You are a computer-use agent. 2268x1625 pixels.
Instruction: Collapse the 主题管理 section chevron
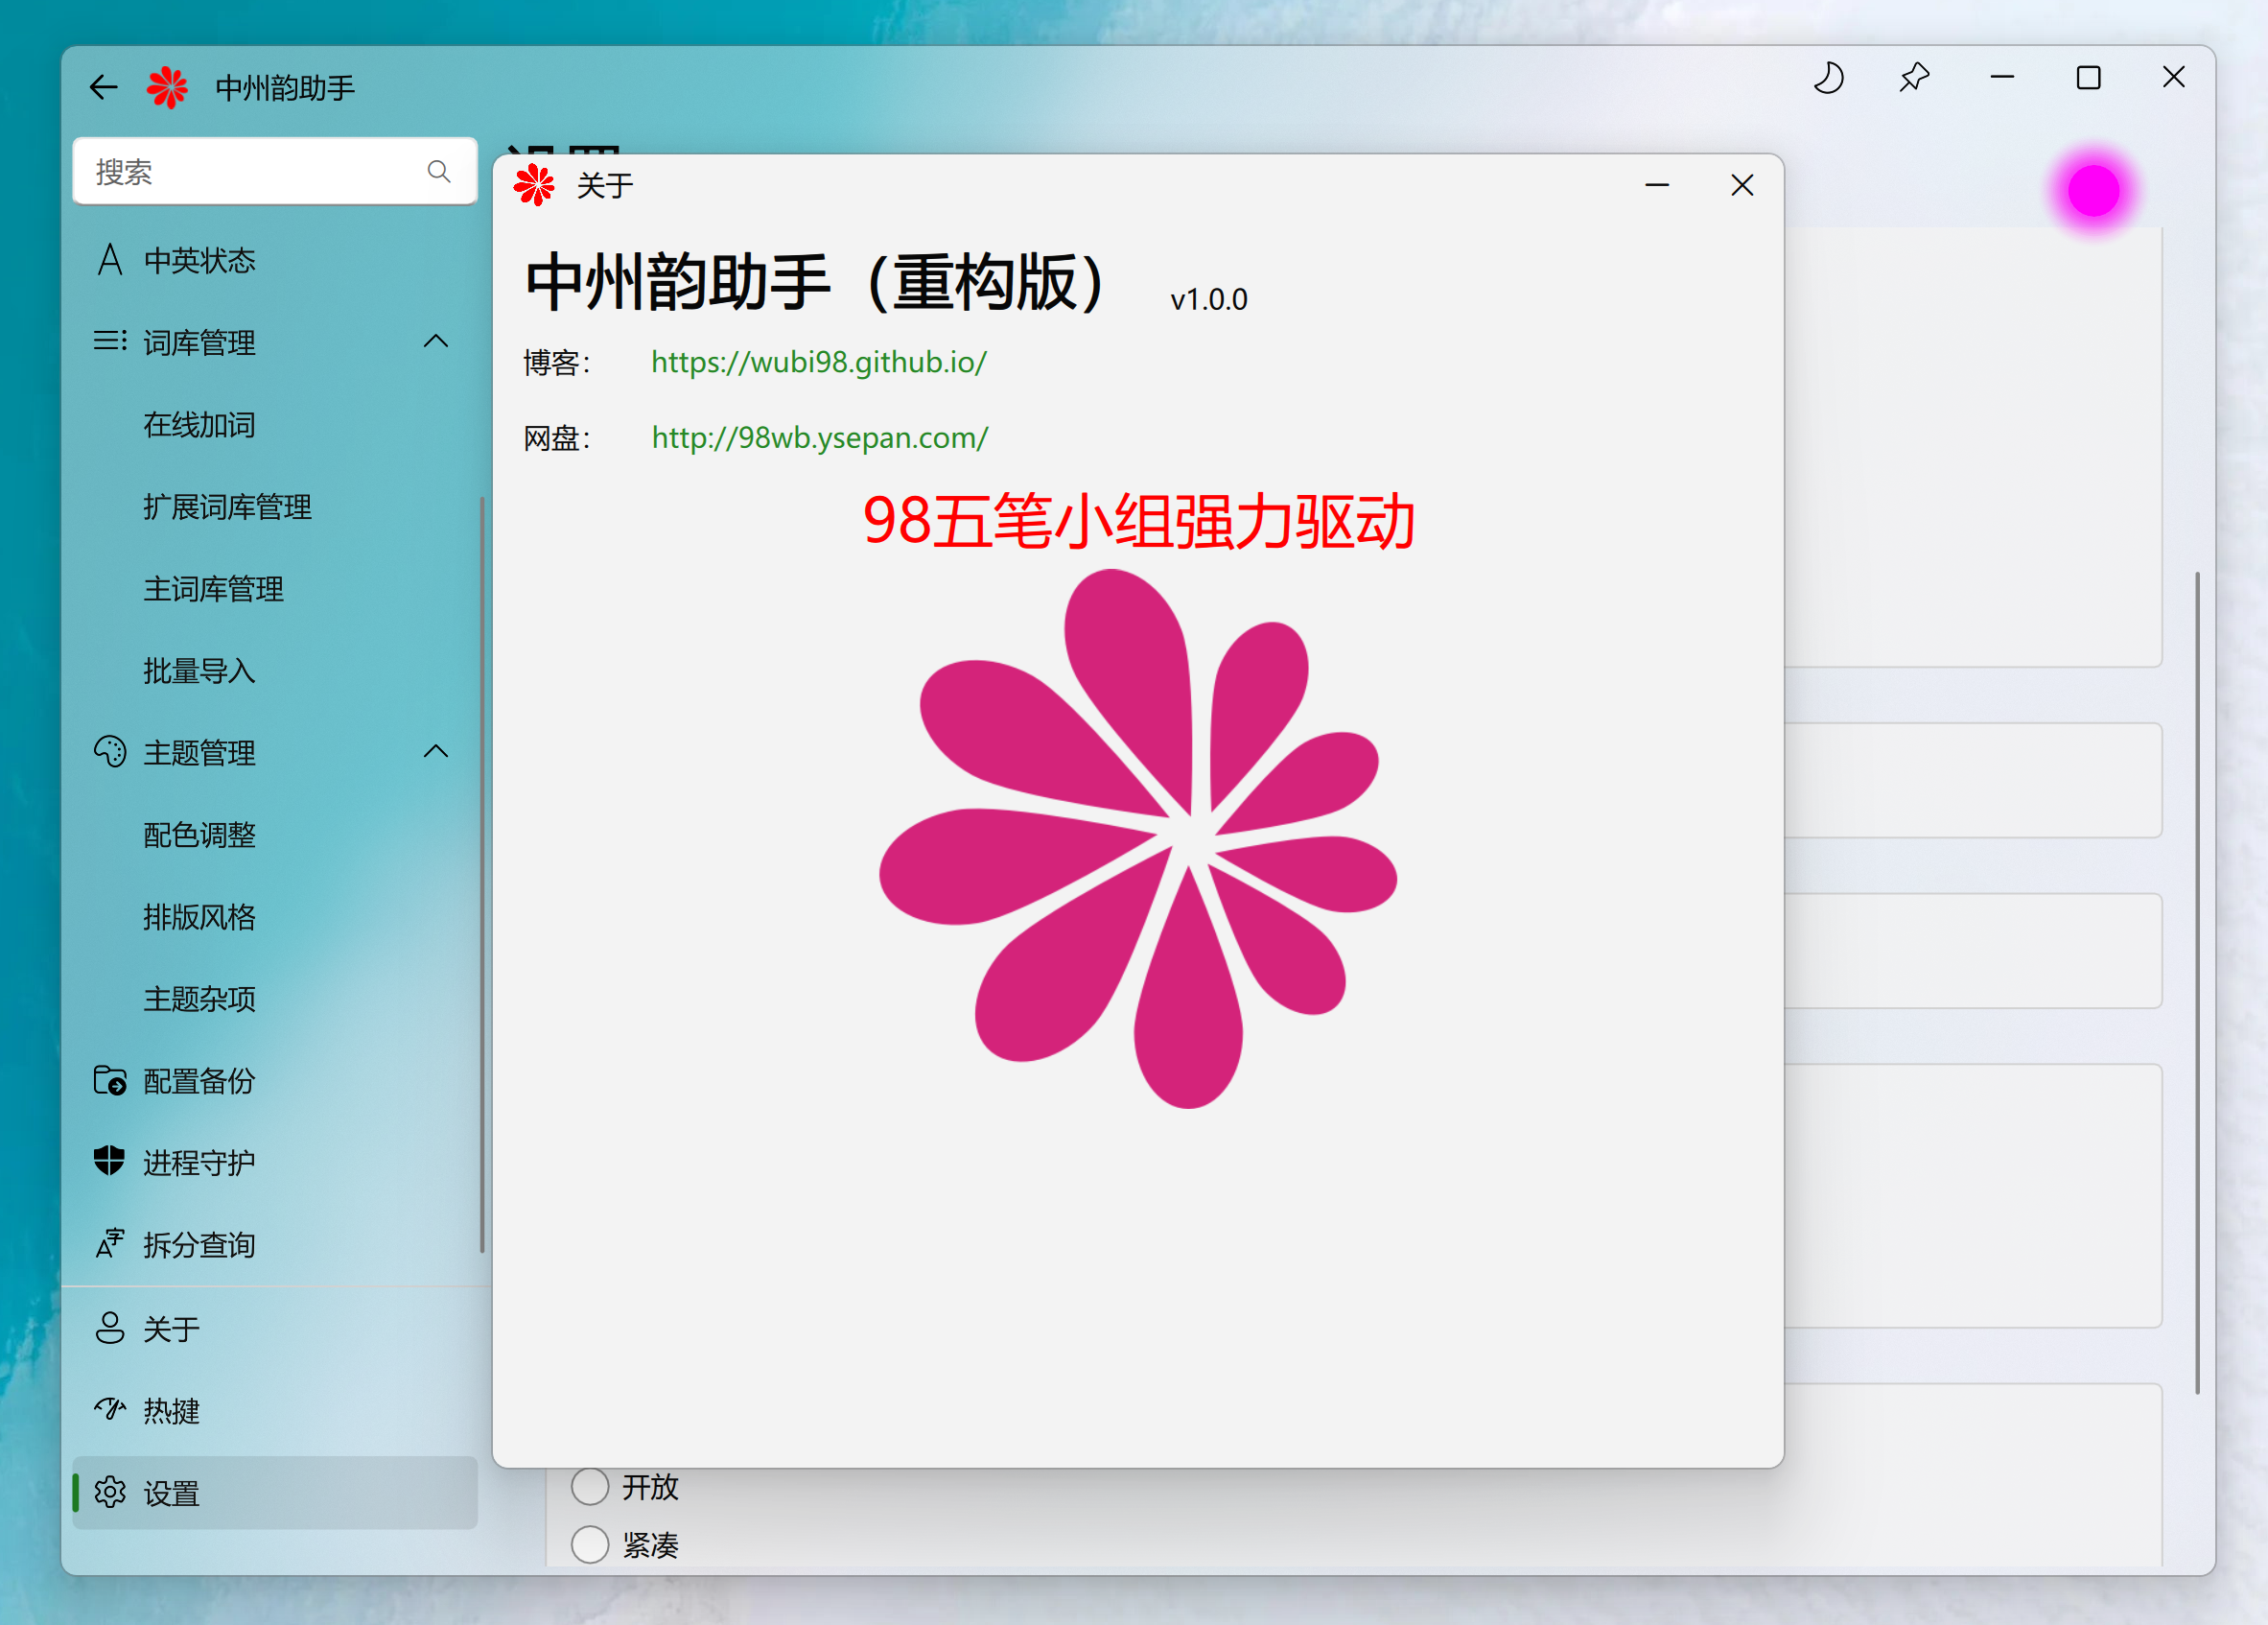(436, 752)
